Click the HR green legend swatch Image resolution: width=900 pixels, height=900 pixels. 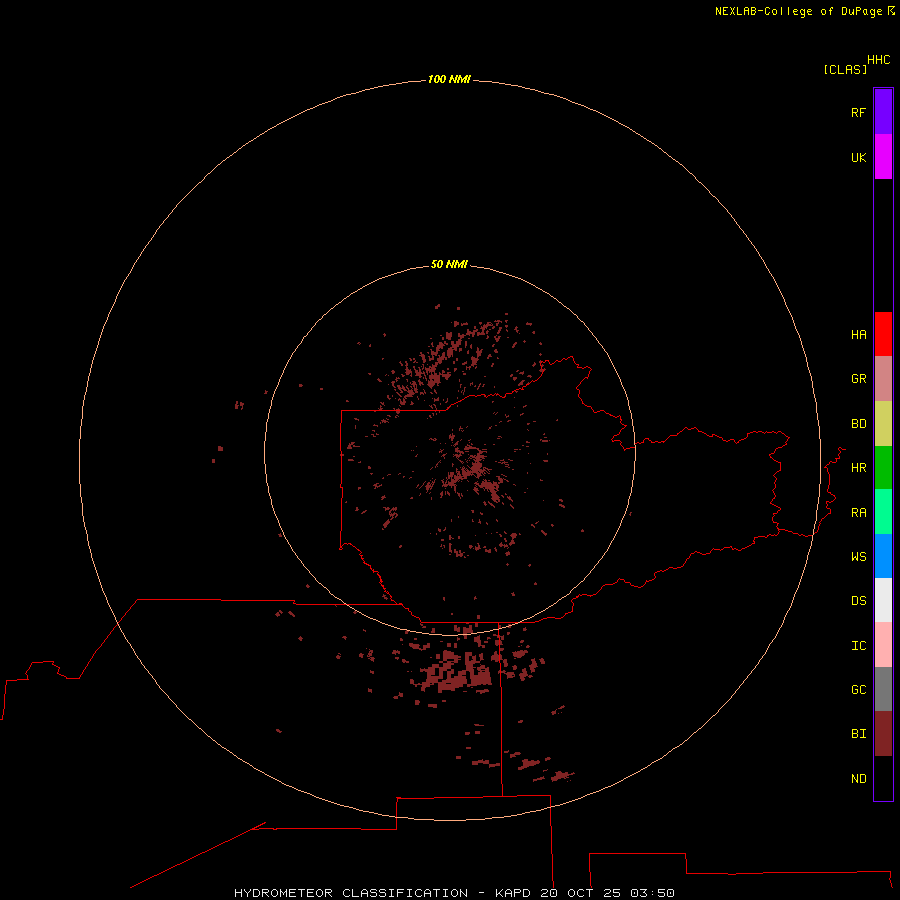pyautogui.click(x=883, y=468)
